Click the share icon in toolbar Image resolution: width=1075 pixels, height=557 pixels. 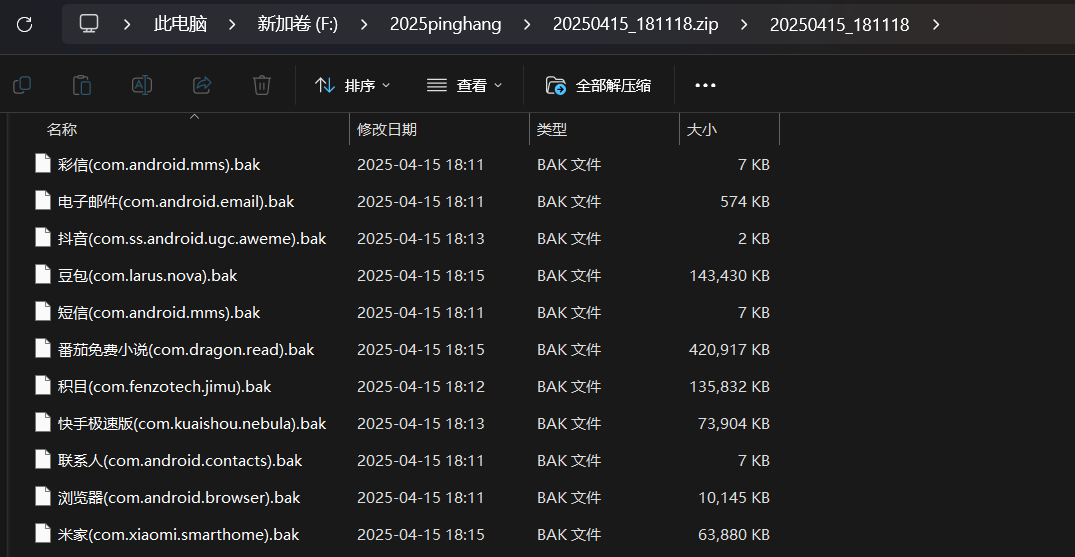click(x=202, y=85)
